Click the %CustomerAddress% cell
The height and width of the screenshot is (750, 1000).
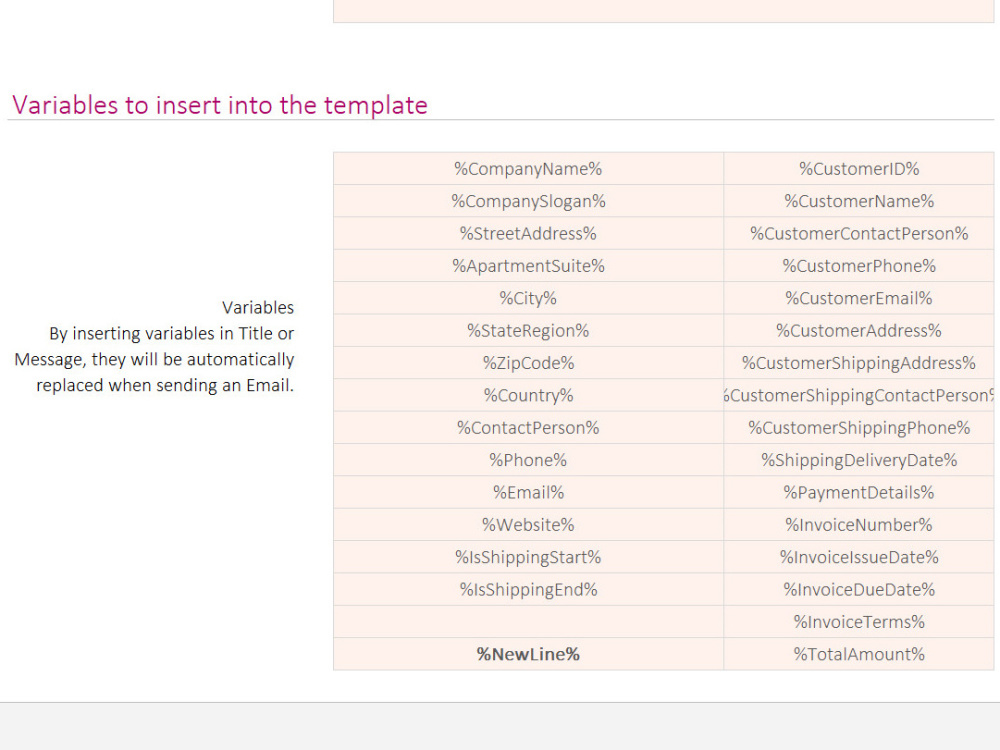pos(859,331)
